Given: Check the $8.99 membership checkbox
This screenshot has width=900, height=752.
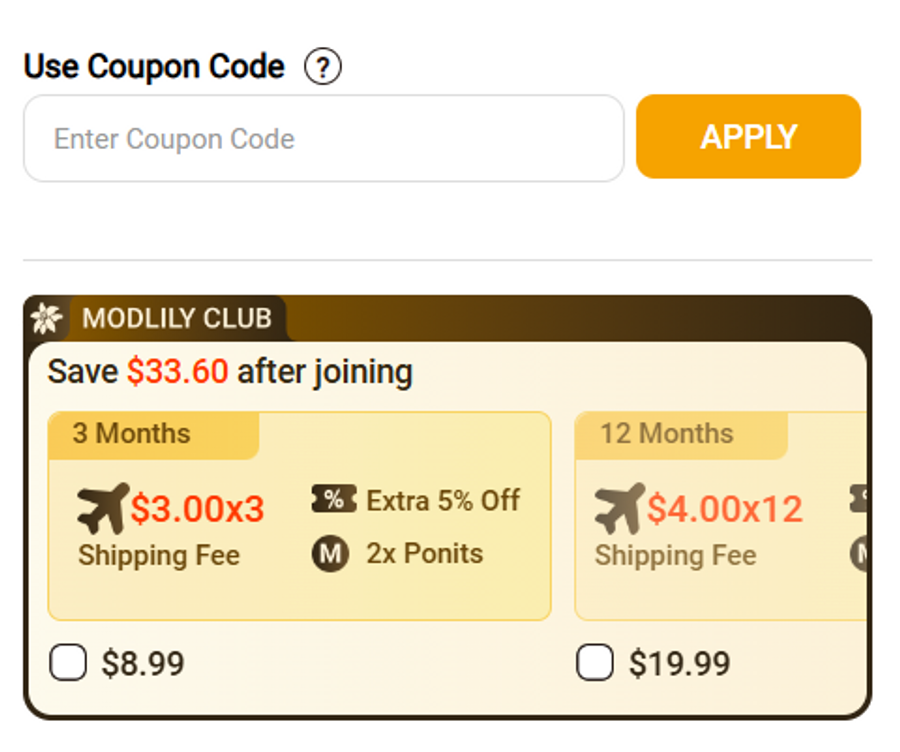Looking at the screenshot, I should click(x=68, y=662).
